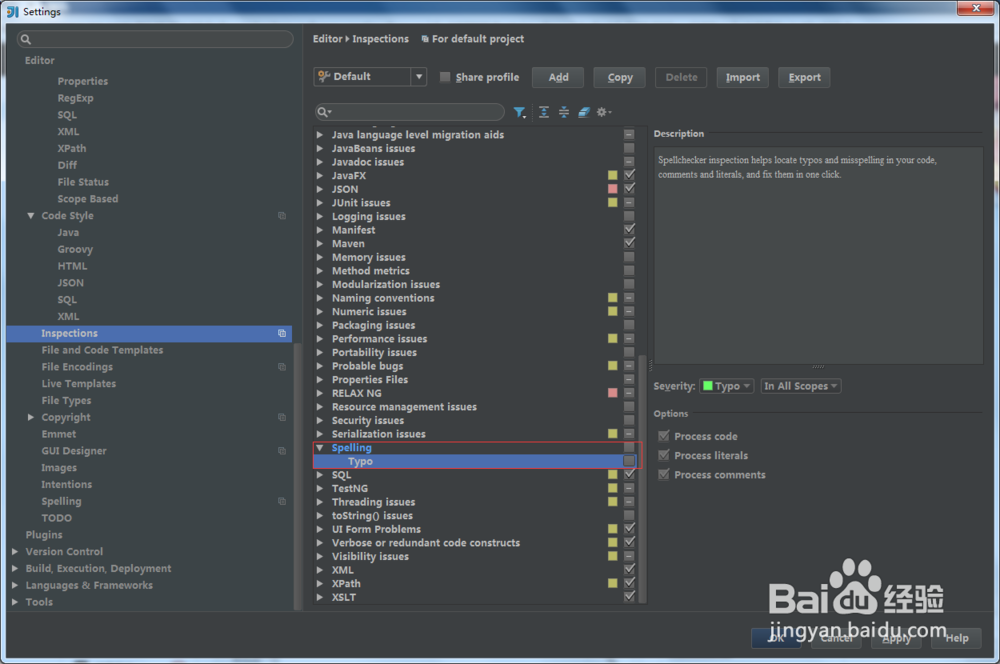This screenshot has height=664, width=1000.
Task: Click the Export profile button
Action: tap(804, 77)
